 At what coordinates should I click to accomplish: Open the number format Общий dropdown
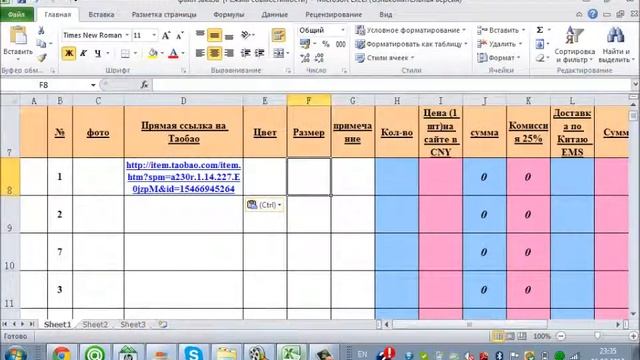(x=342, y=30)
